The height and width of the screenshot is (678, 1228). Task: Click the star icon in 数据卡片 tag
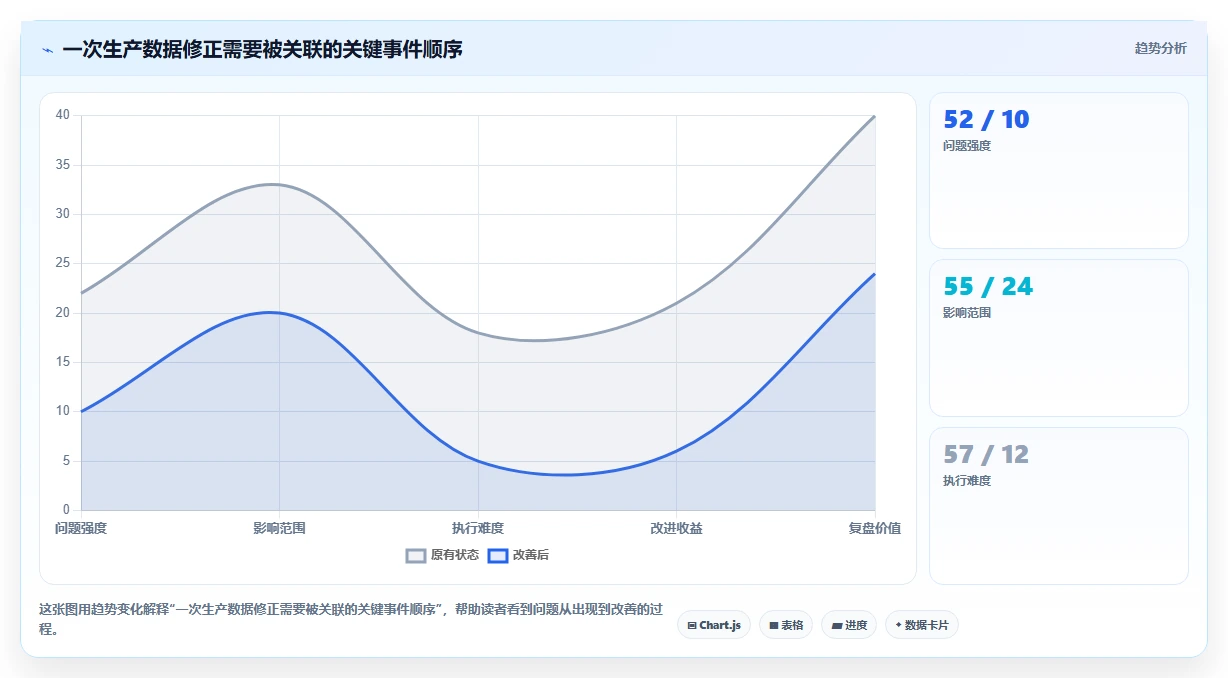[x=898, y=625]
